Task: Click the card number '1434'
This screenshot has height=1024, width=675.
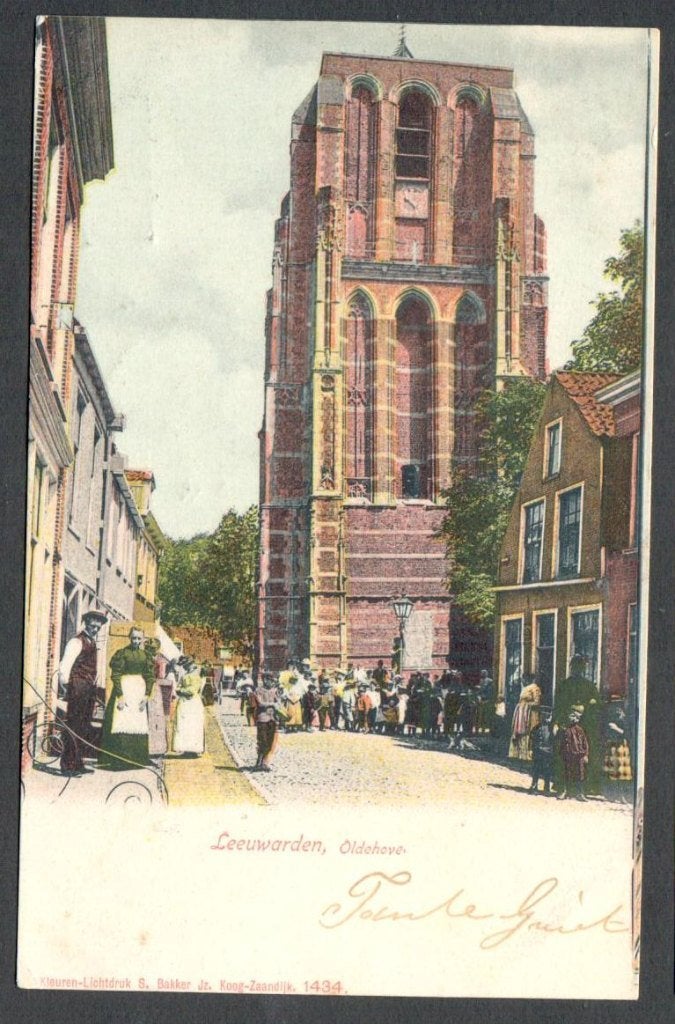Action: pyautogui.click(x=323, y=985)
